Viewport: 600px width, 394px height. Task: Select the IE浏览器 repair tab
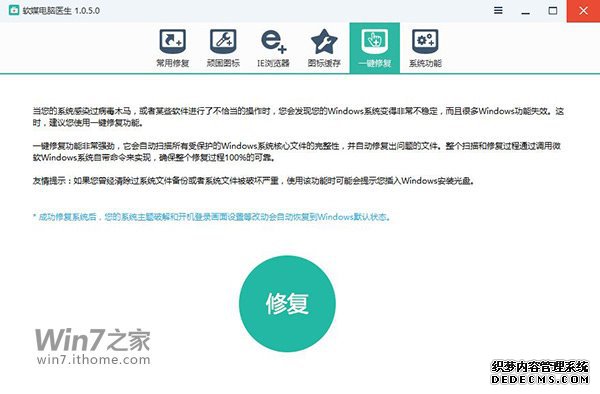tap(273, 48)
